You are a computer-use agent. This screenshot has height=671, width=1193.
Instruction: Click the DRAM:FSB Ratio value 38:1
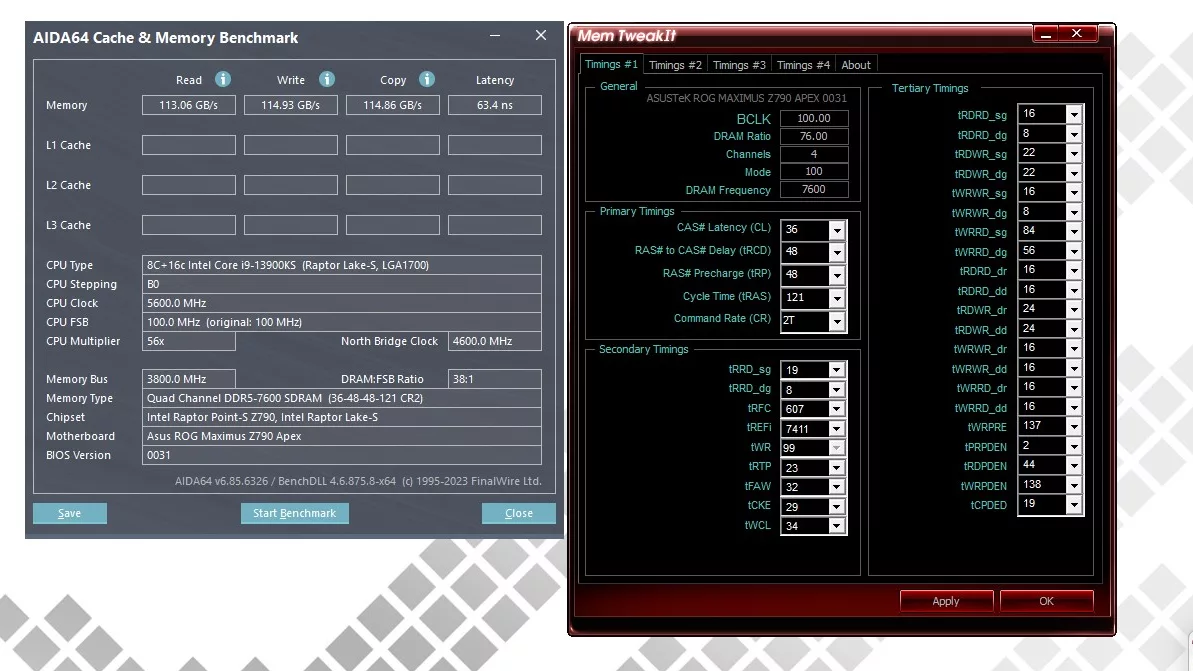(495, 379)
